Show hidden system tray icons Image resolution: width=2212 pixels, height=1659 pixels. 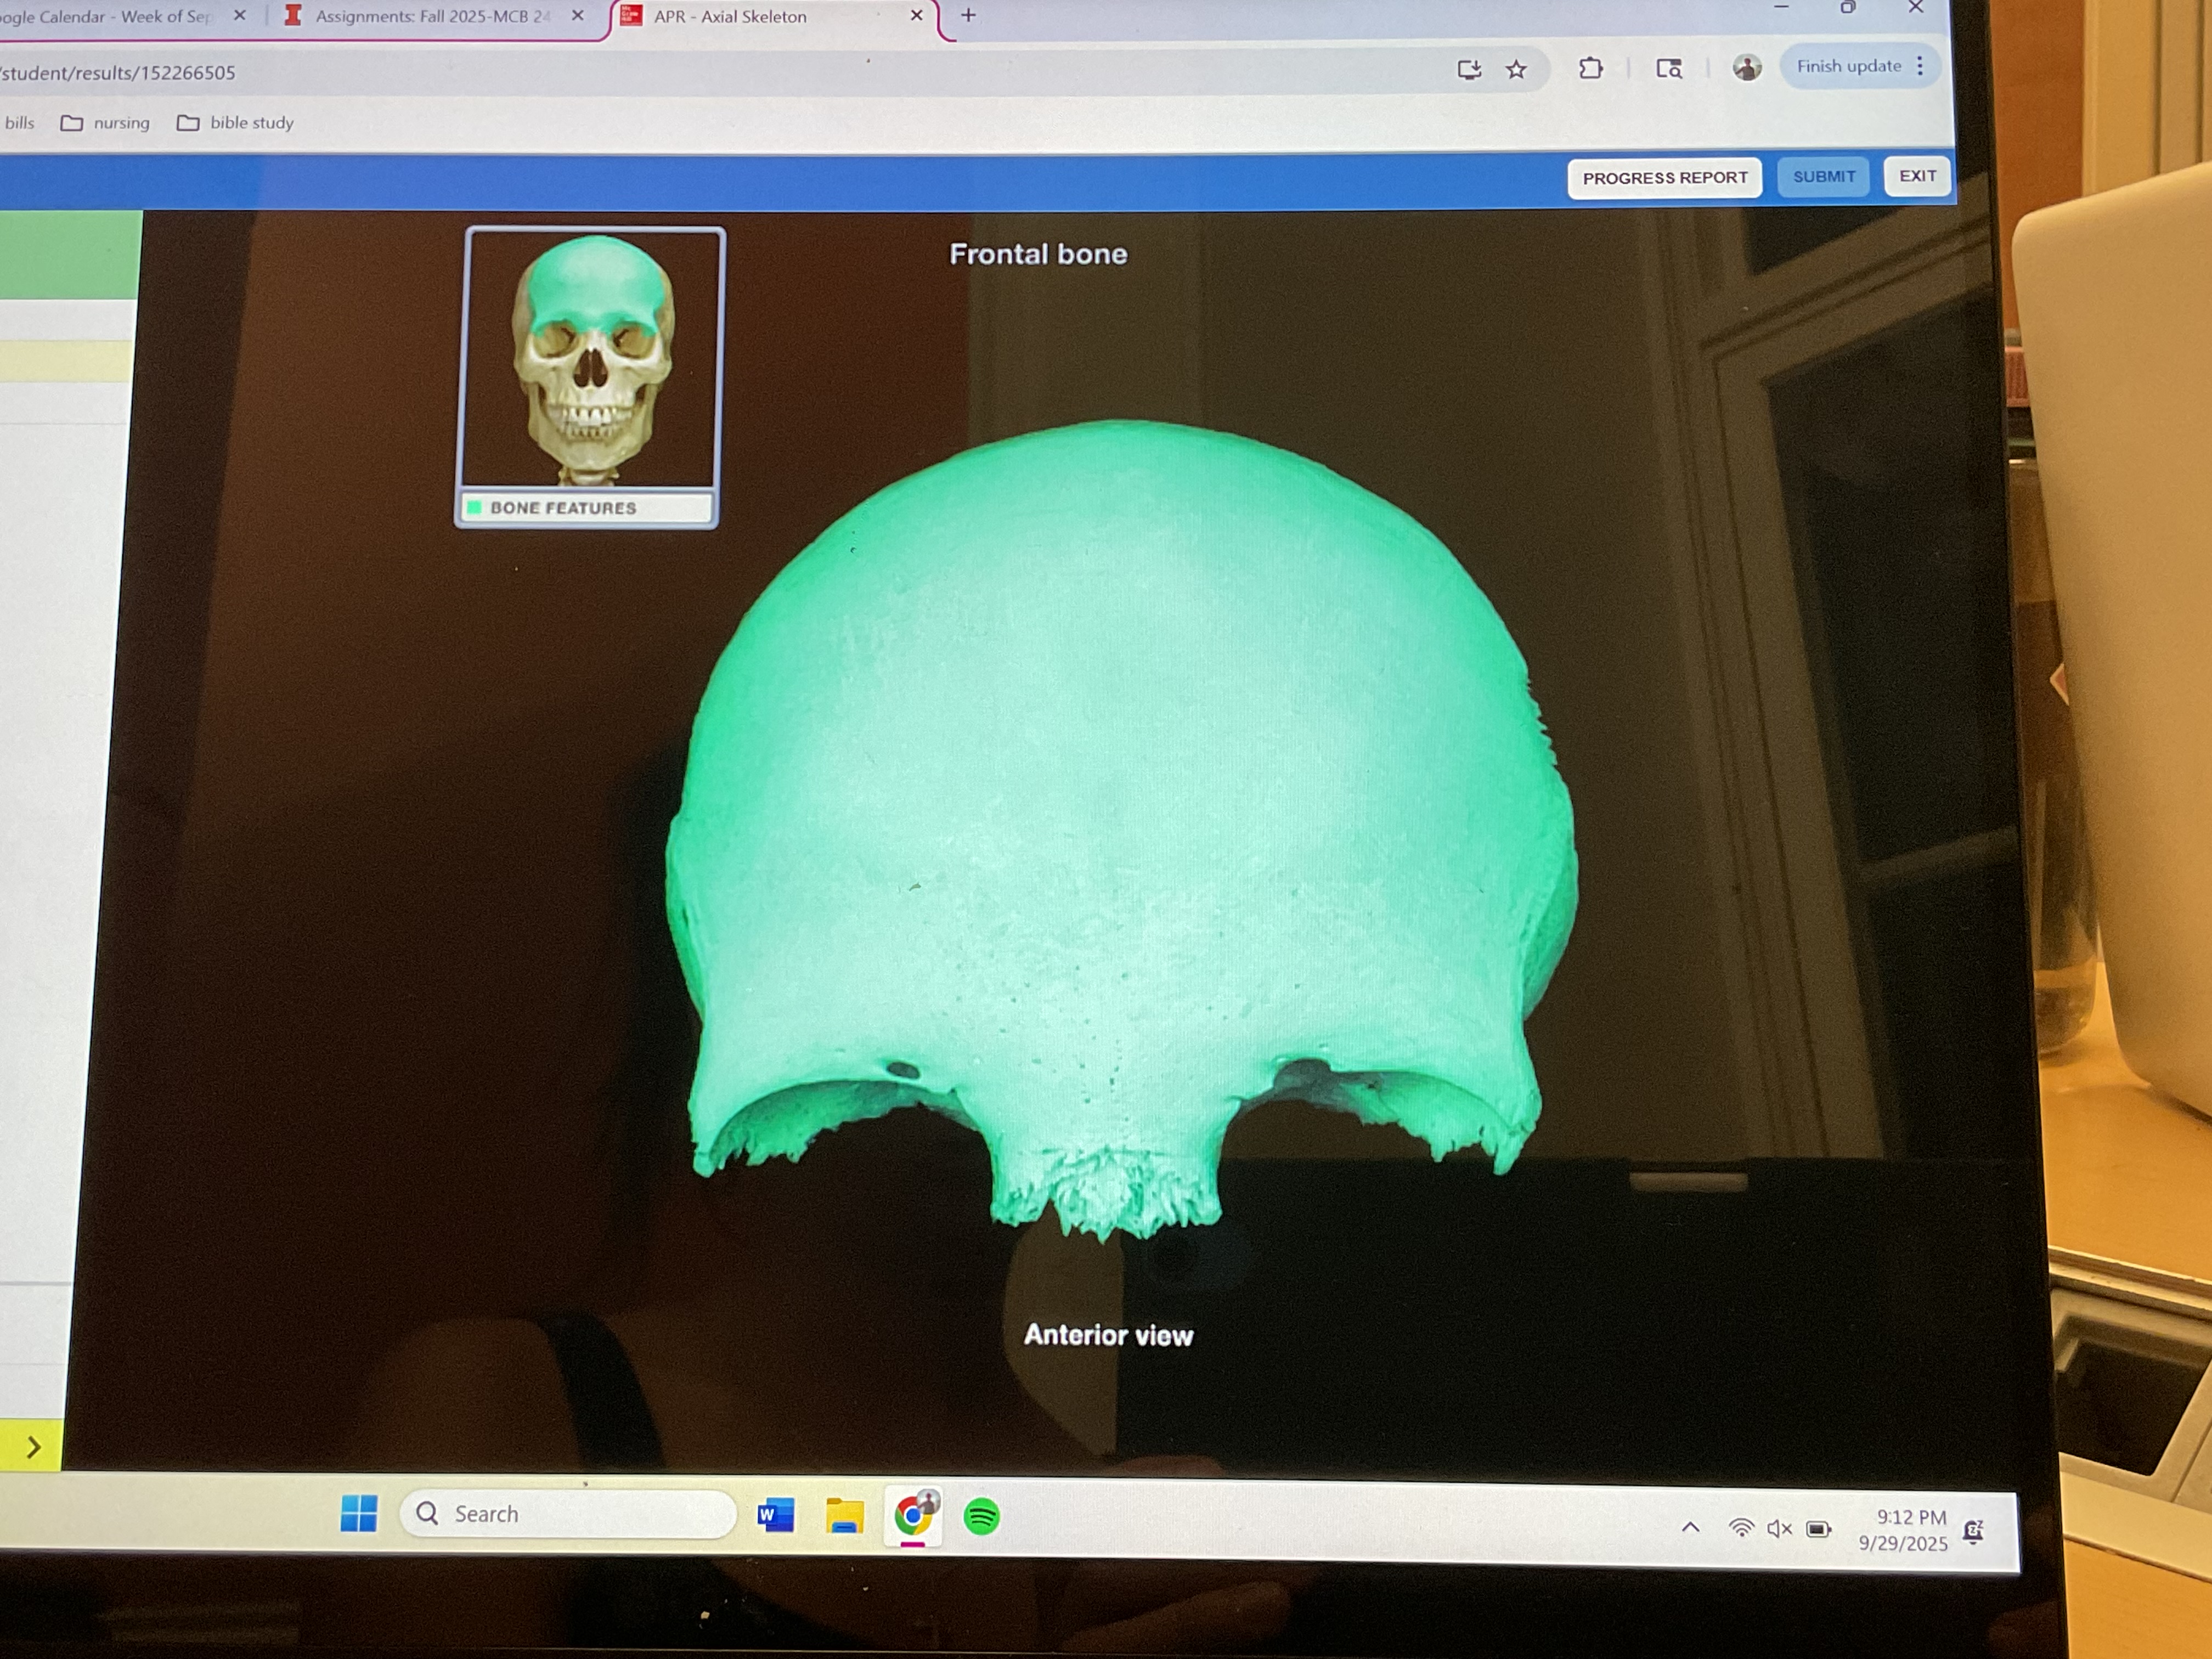pos(1690,1527)
